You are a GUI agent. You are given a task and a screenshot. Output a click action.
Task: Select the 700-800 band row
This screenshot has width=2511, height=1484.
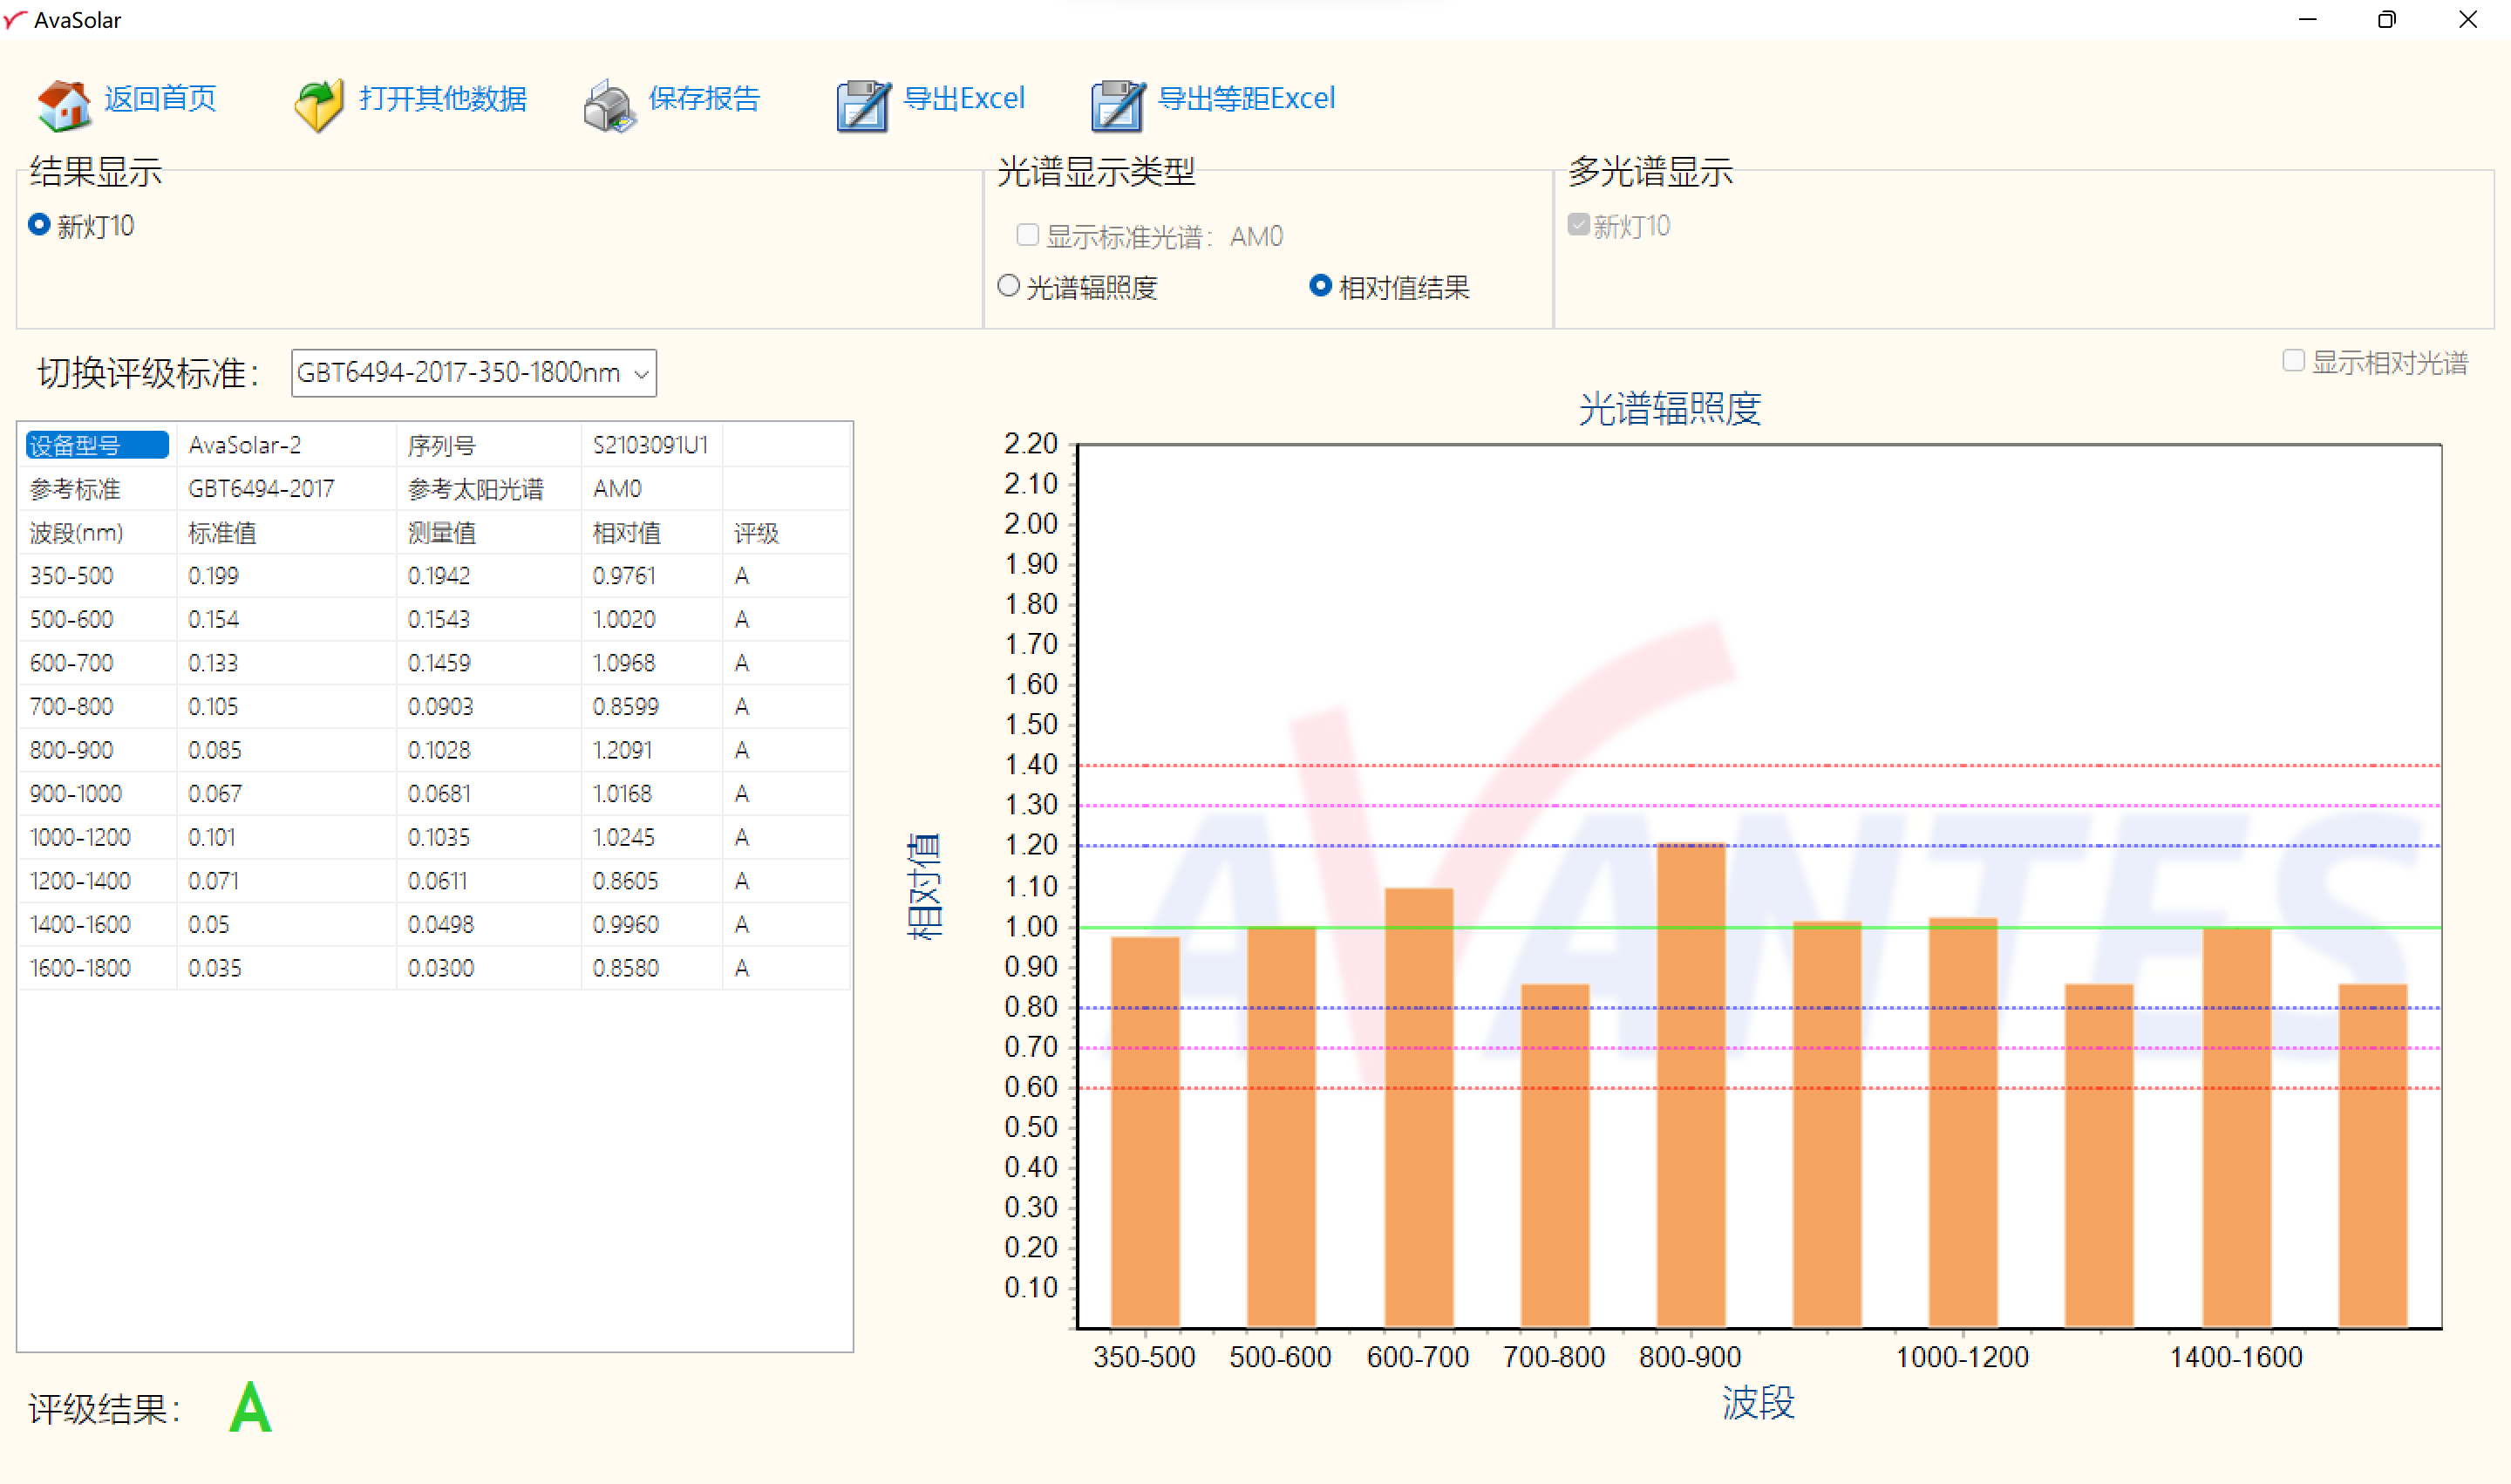click(x=434, y=707)
